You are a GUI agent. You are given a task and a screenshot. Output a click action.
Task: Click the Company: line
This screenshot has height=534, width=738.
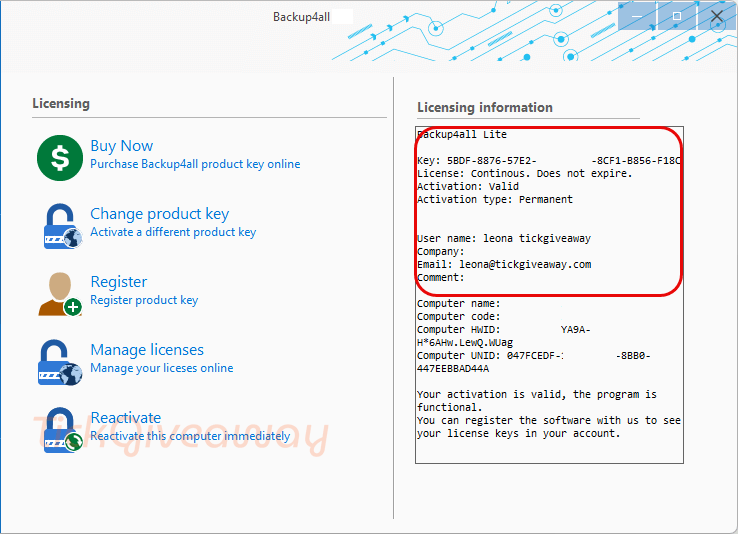click(x=441, y=252)
